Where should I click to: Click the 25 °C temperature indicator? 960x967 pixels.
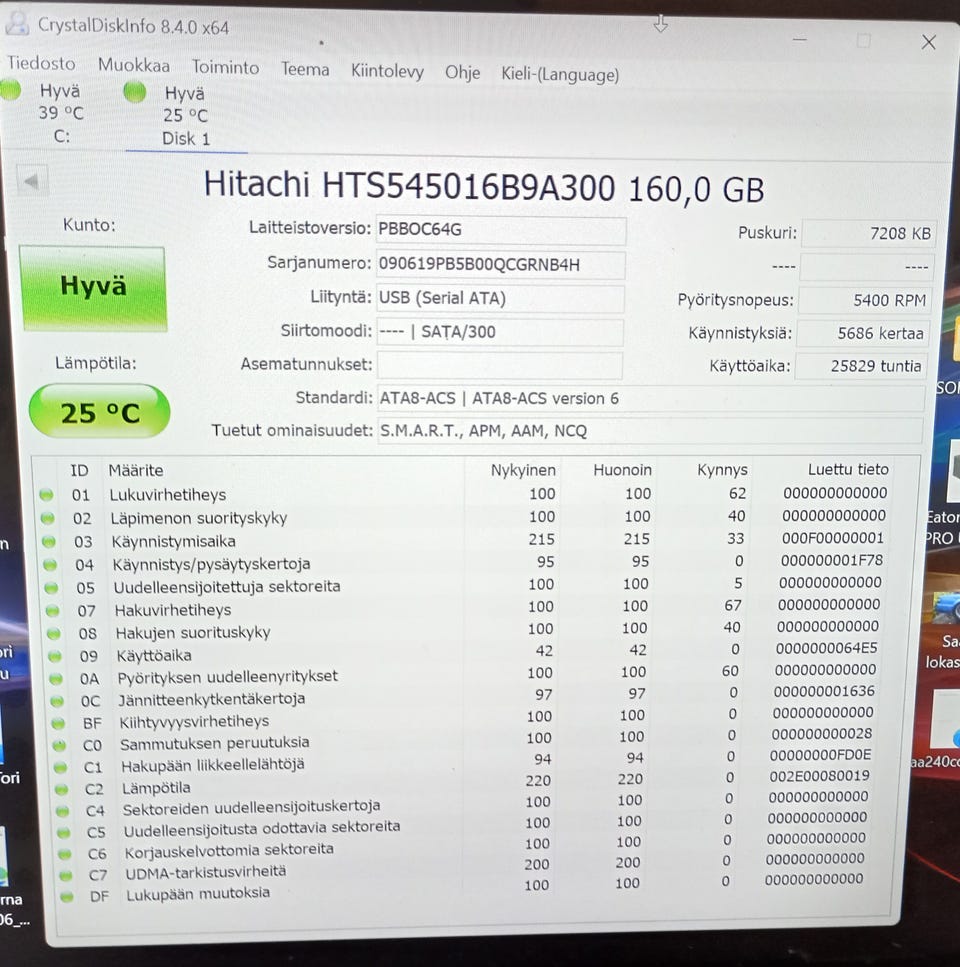pos(100,412)
